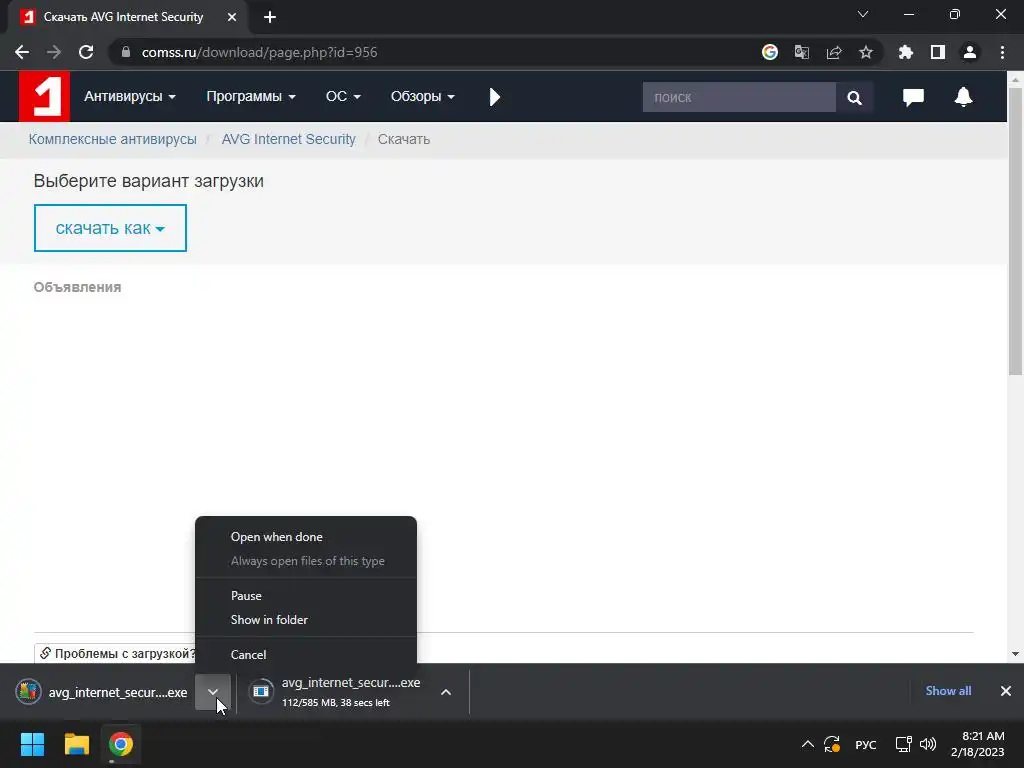Click the search magnifier button
Image resolution: width=1024 pixels, height=768 pixels.
854,97
